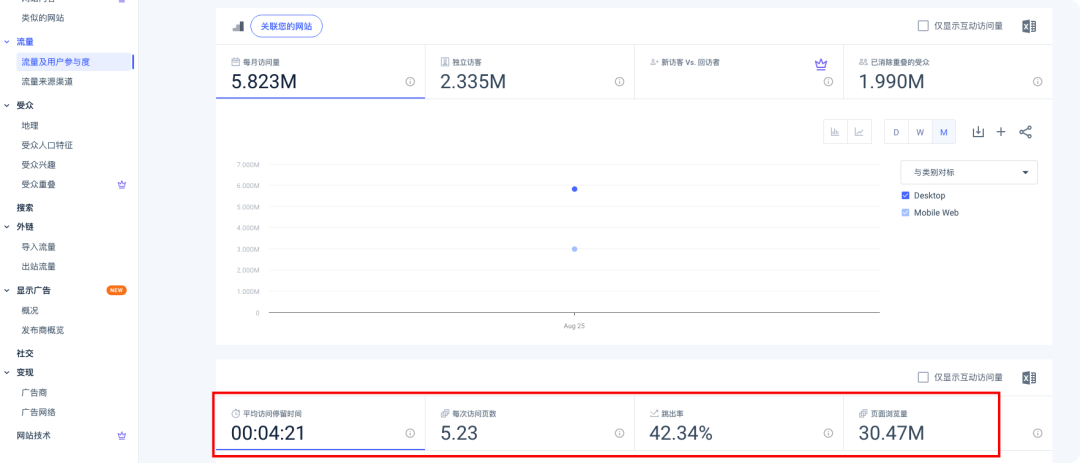Open info icon for 页面浏览量
The image size is (1080, 463).
click(1037, 433)
